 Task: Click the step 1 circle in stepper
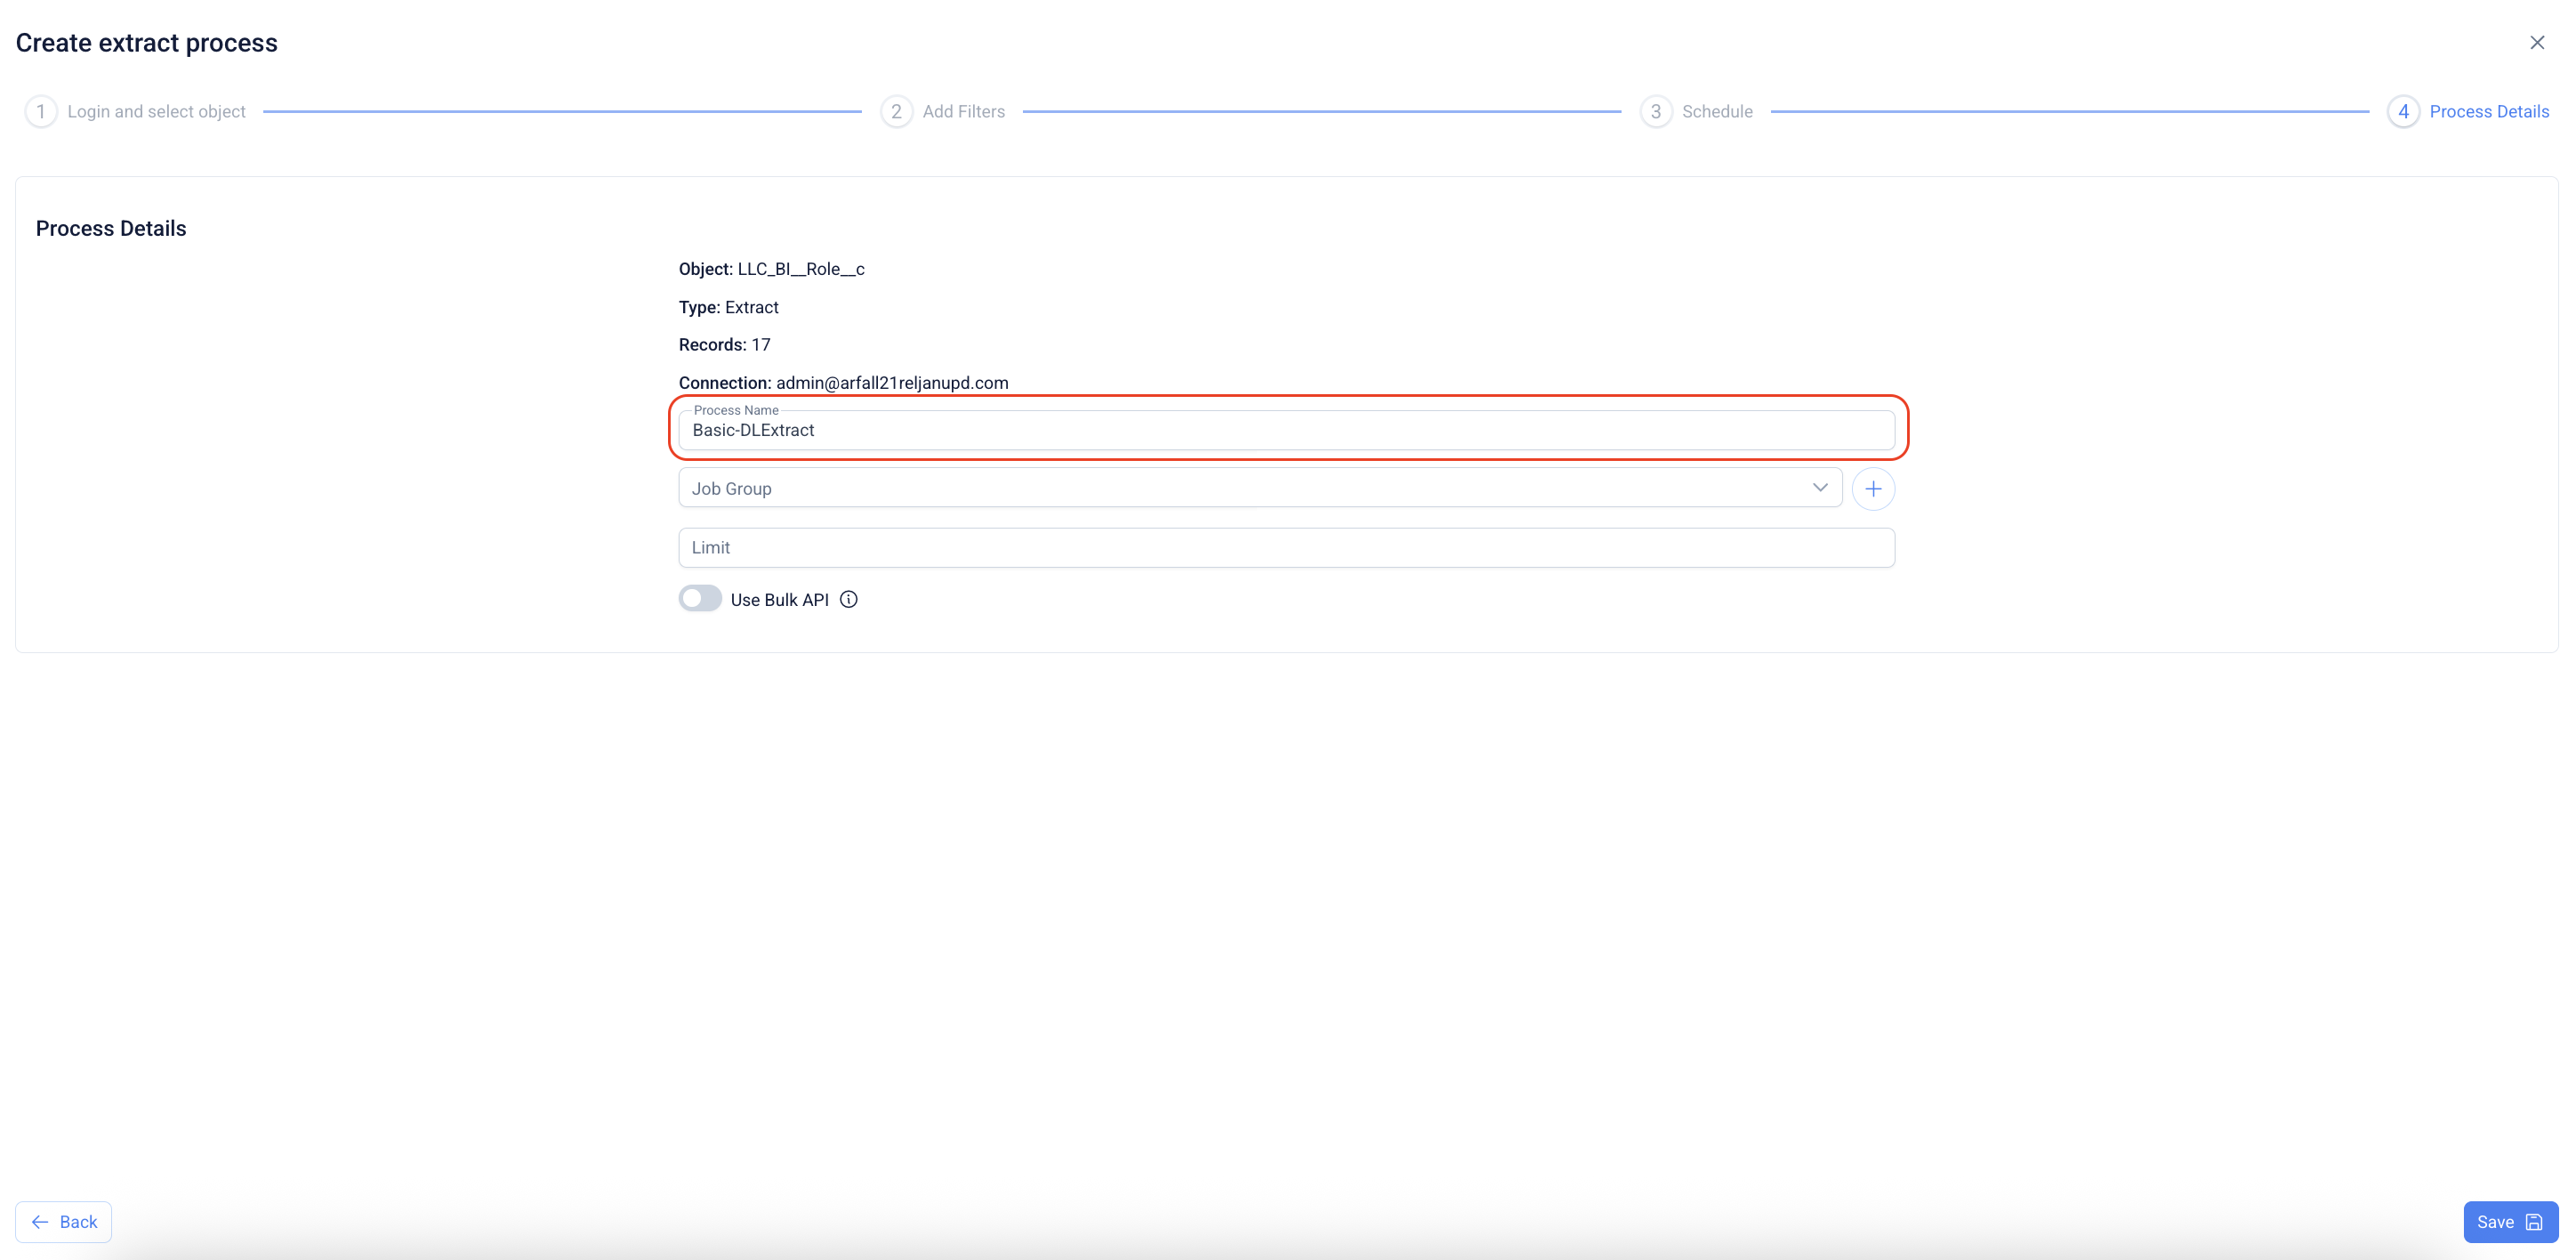click(x=41, y=111)
